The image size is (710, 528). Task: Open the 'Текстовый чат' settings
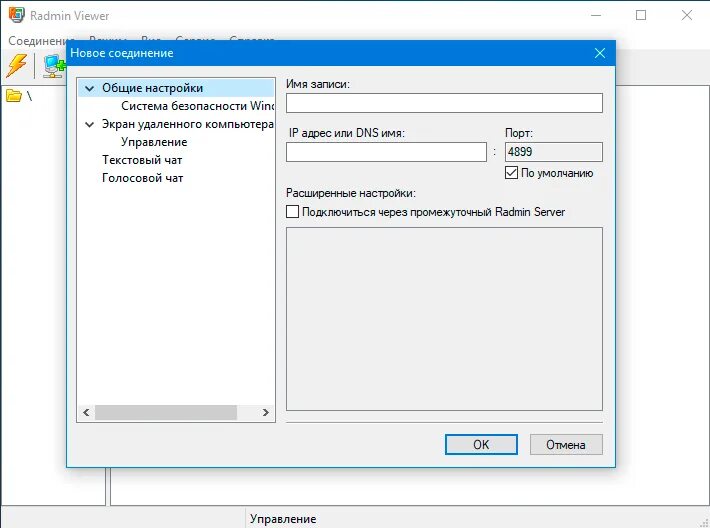142,160
